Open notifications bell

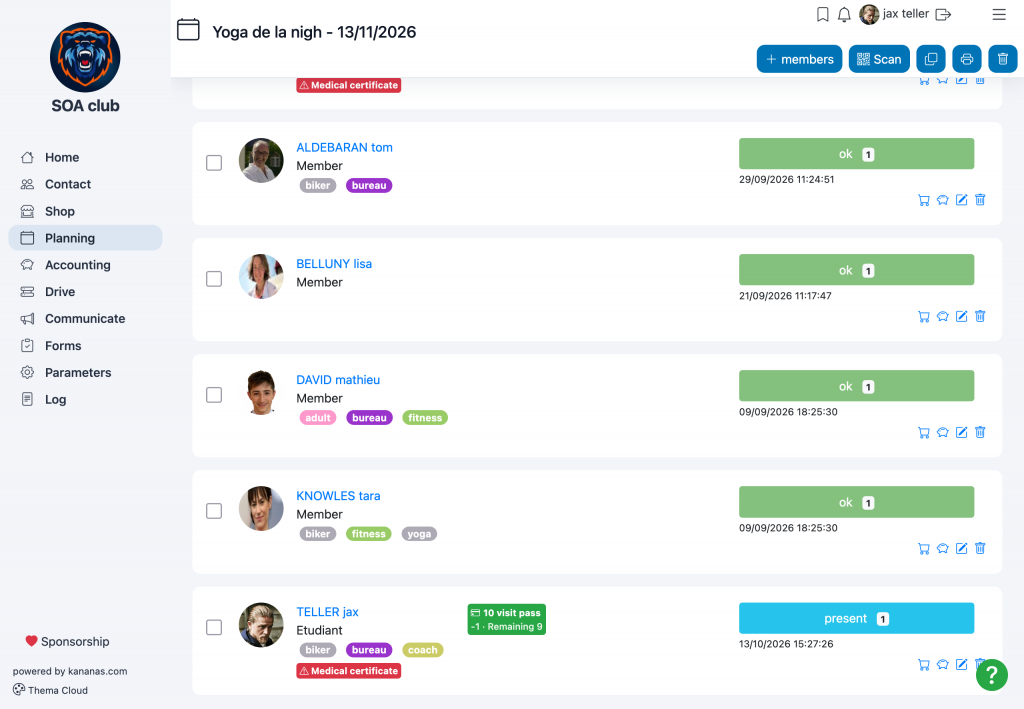844,14
